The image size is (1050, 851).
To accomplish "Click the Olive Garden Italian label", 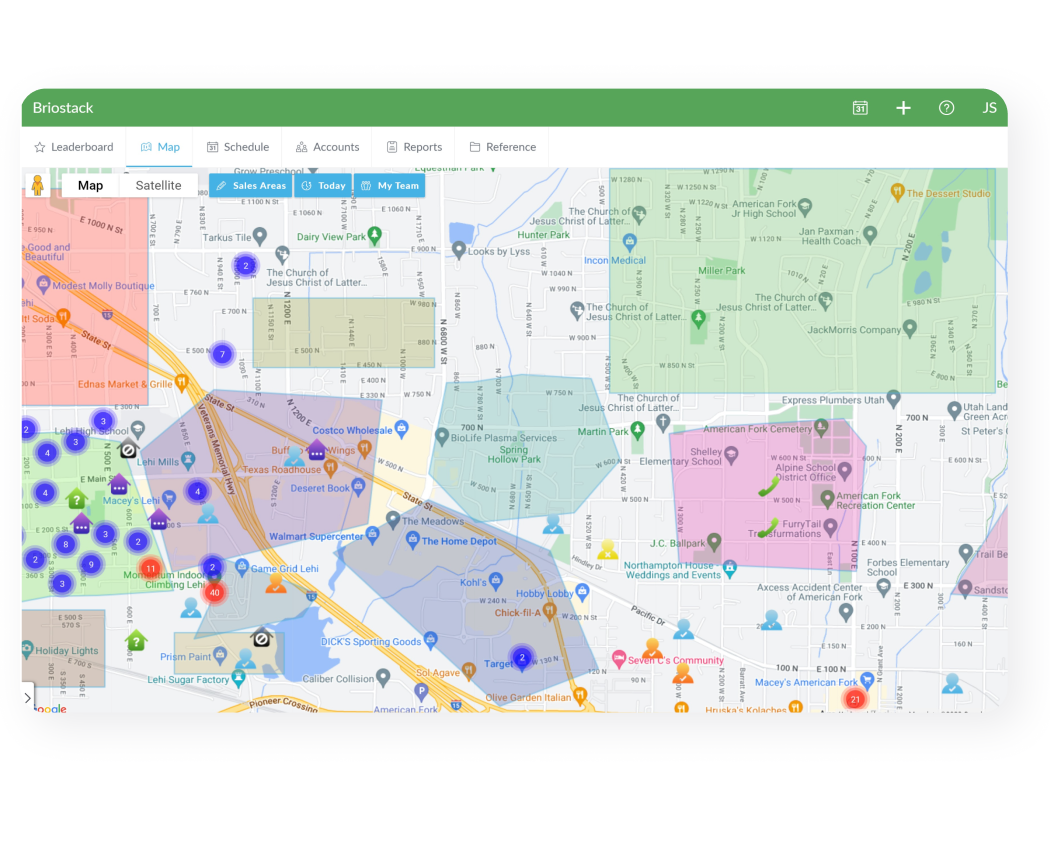I will point(528,697).
